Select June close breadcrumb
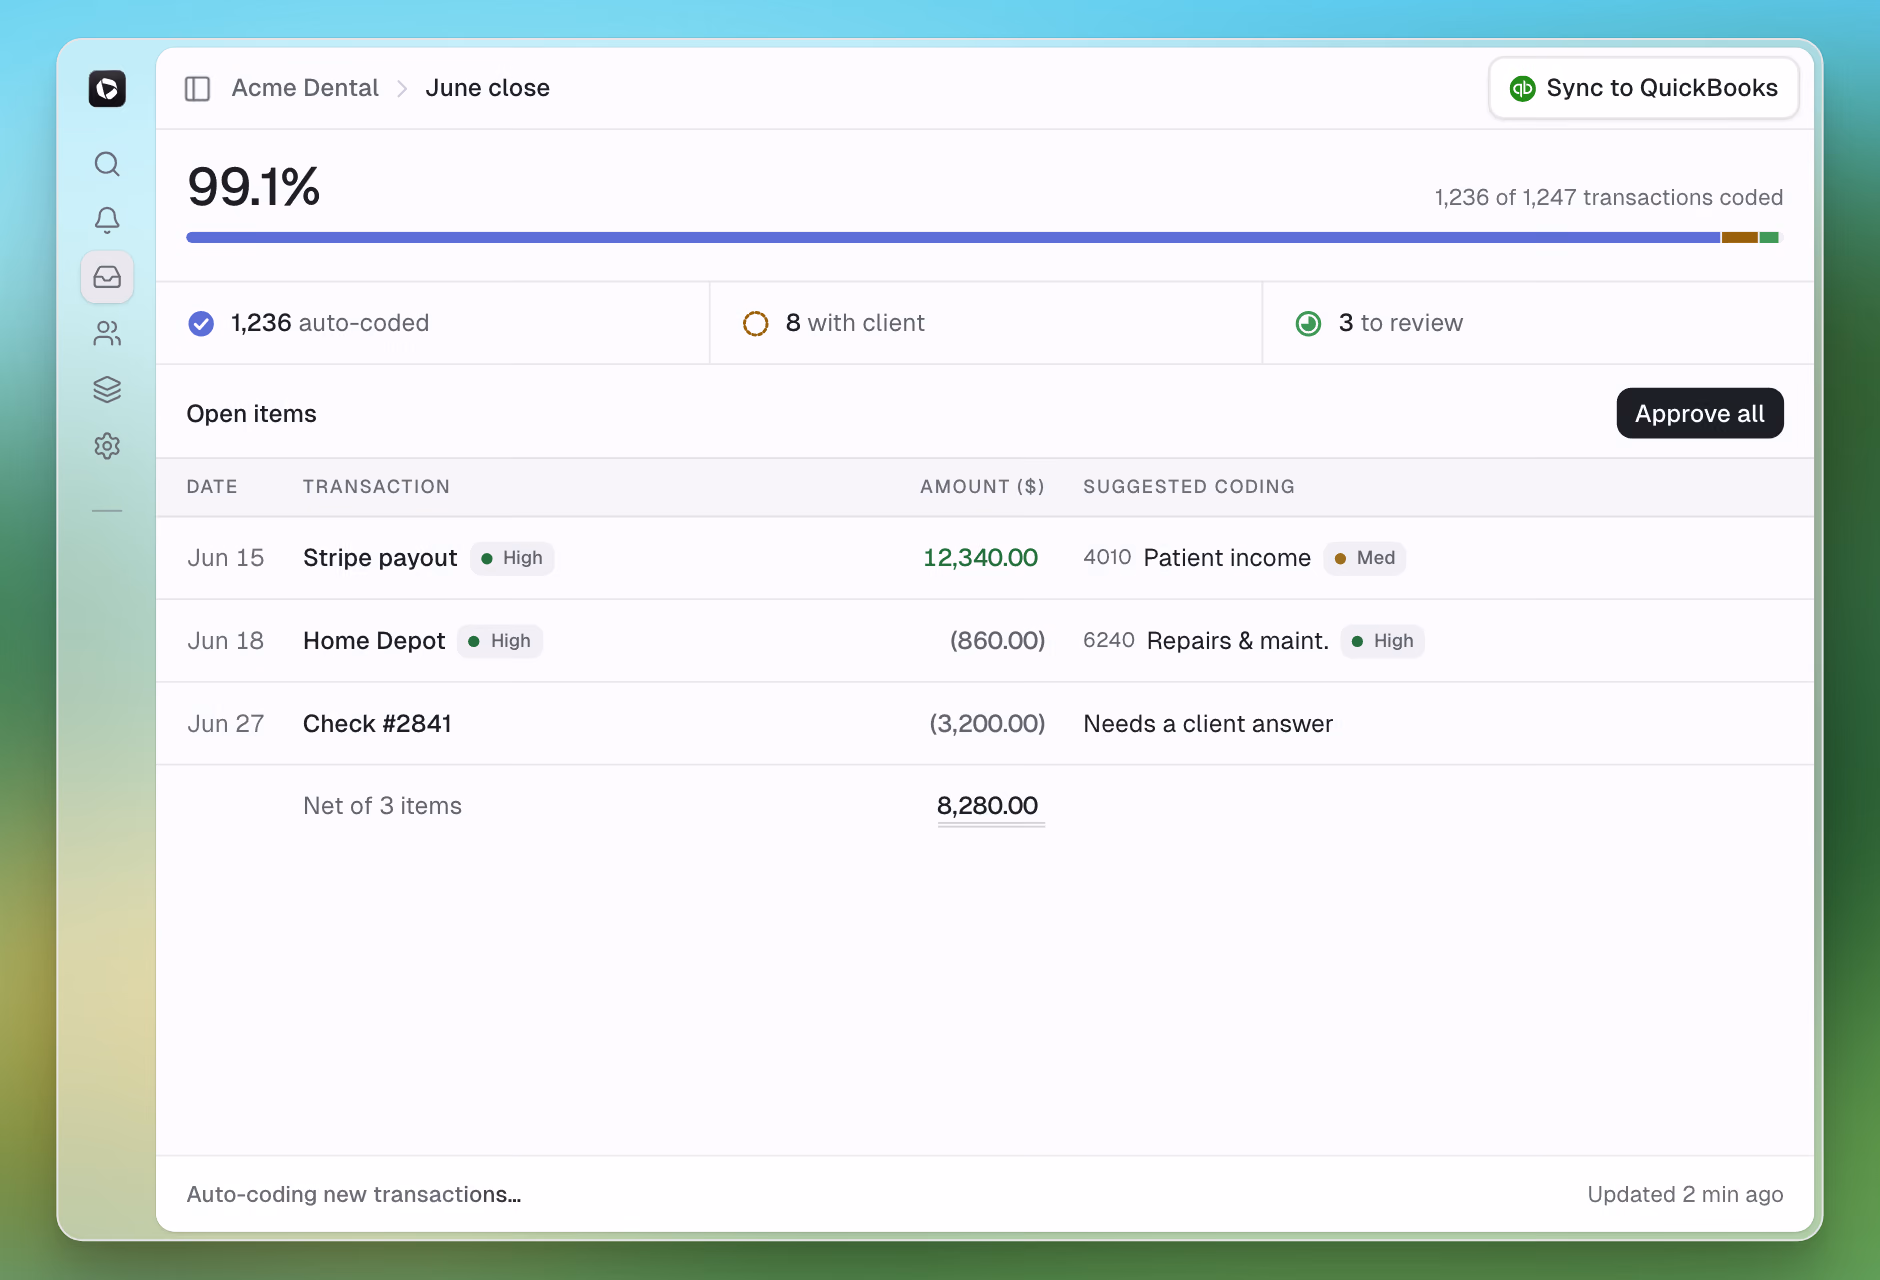Viewport: 1880px width, 1280px height. 487,88
